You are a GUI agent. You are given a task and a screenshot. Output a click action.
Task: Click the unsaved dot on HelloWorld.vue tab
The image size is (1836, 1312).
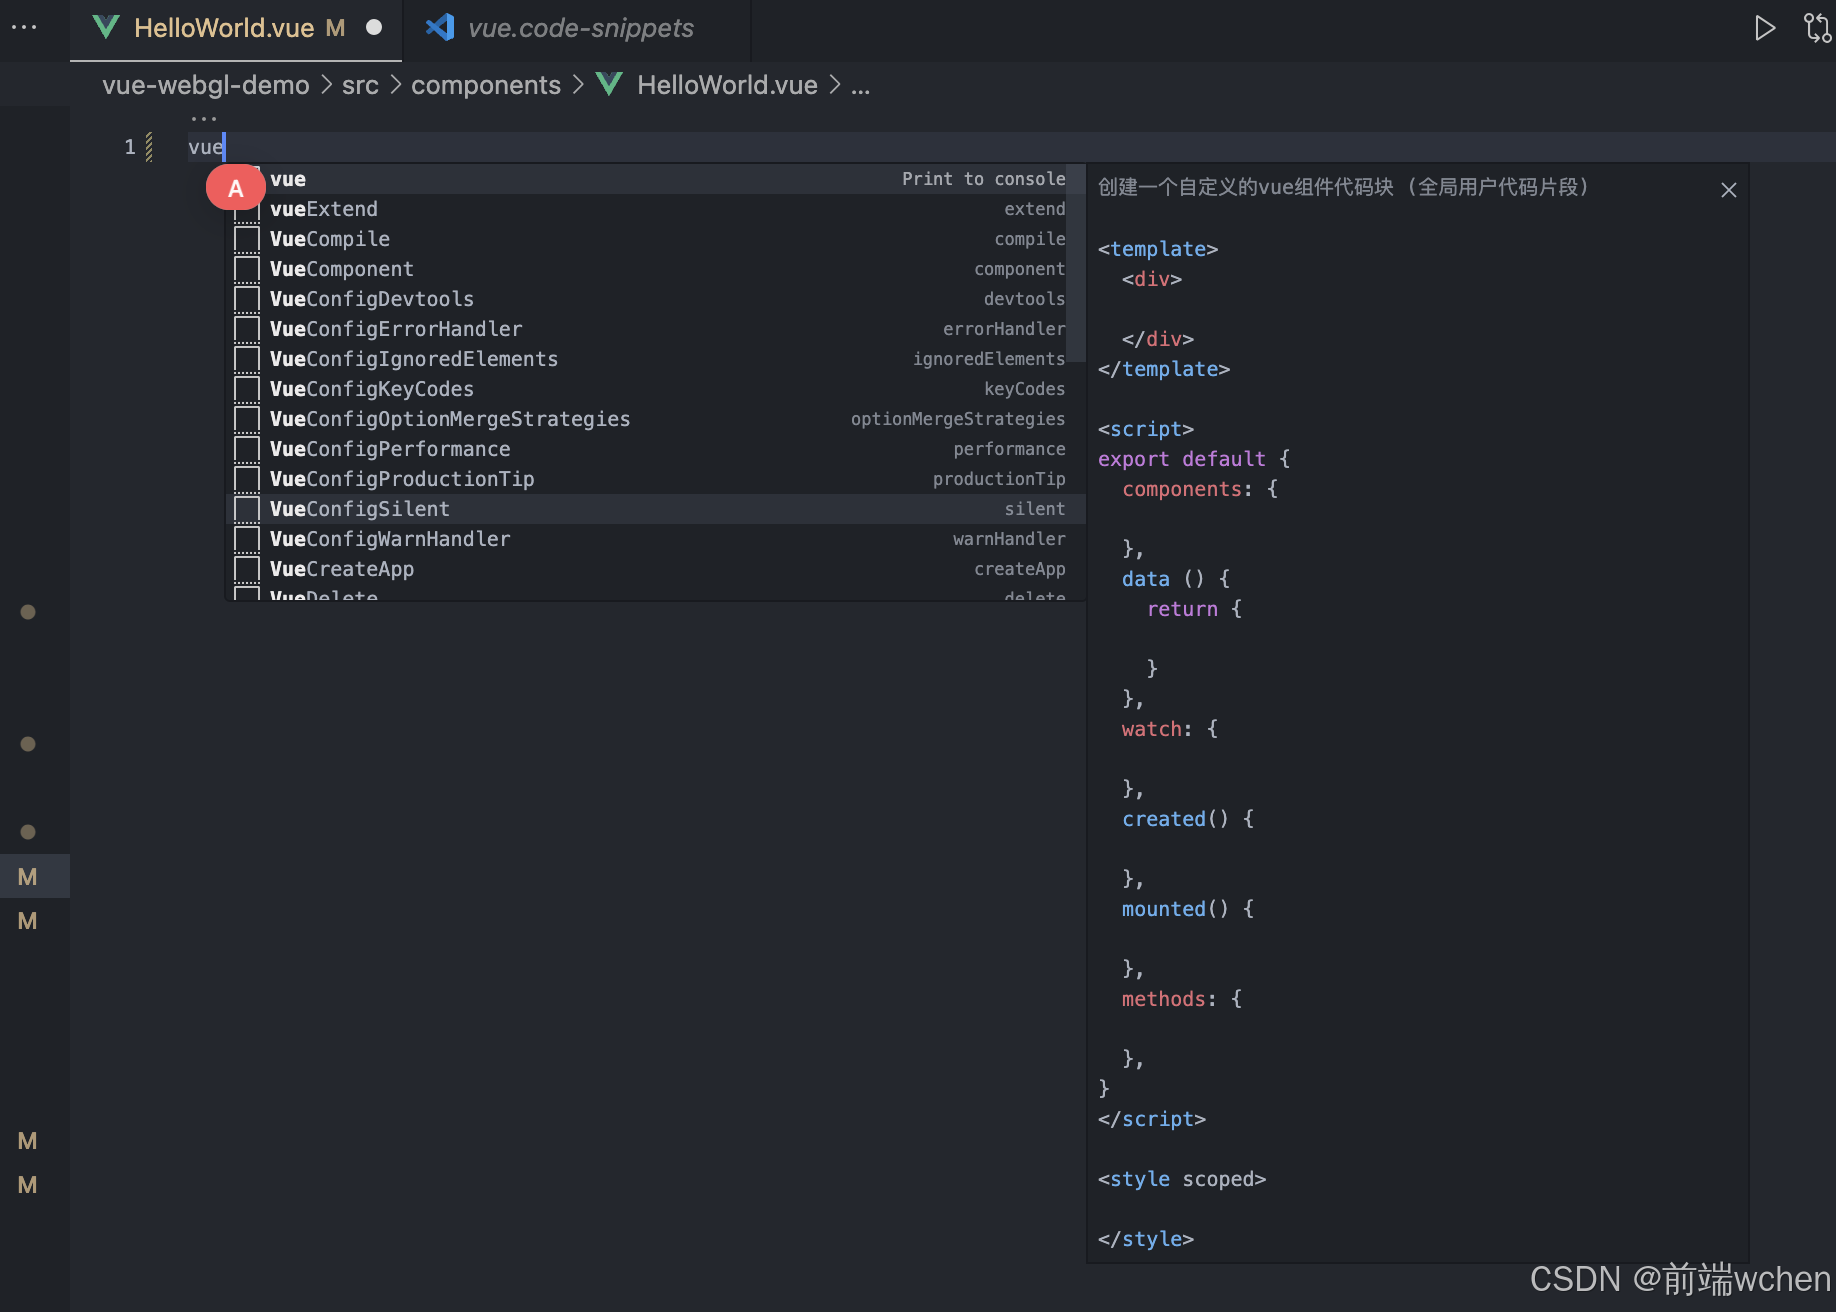pyautogui.click(x=374, y=28)
